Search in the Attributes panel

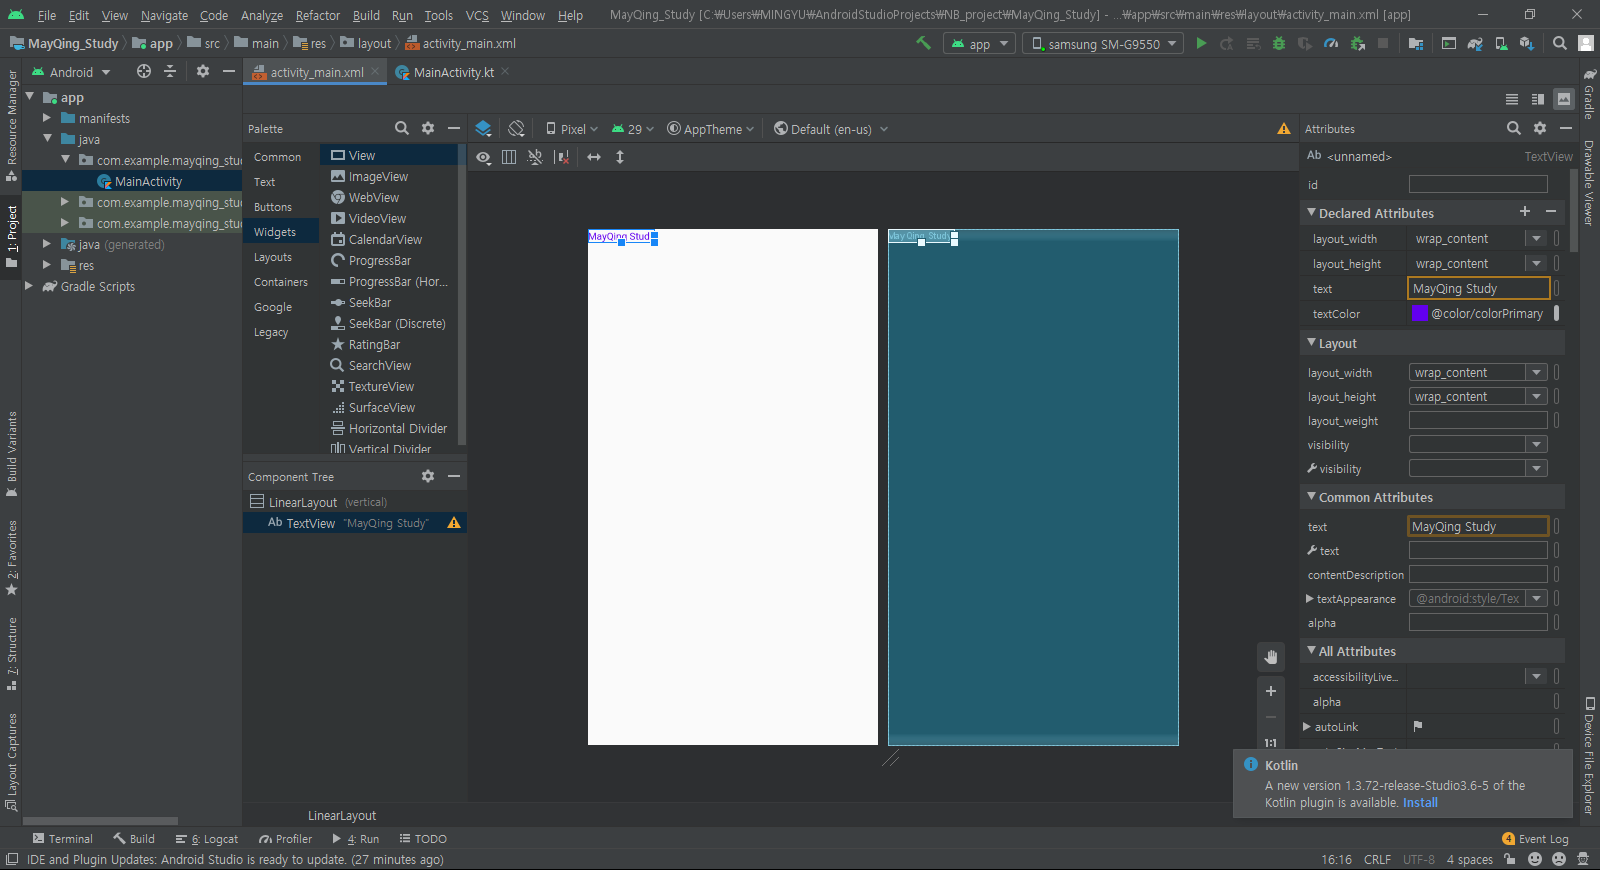click(1514, 128)
